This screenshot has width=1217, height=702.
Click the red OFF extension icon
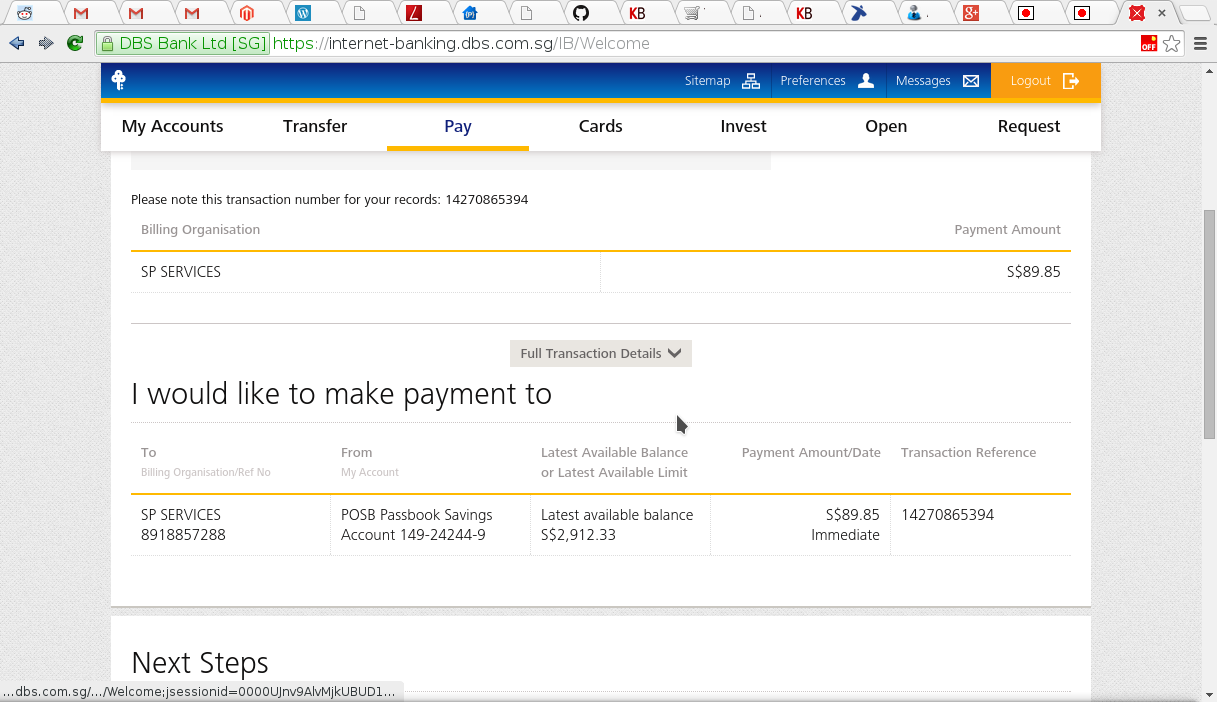1149,43
